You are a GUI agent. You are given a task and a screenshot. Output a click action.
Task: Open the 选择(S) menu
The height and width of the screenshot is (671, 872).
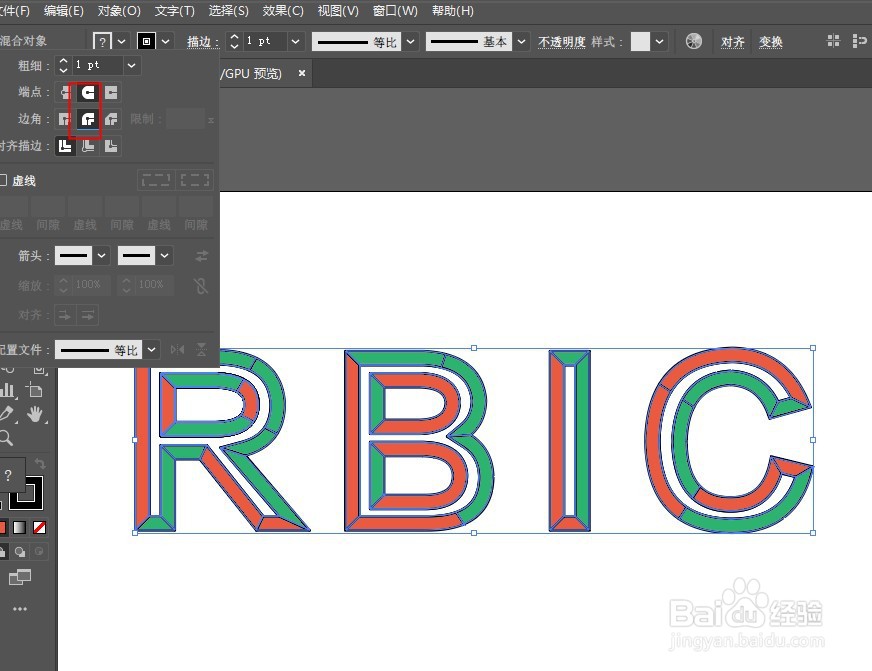(x=229, y=11)
